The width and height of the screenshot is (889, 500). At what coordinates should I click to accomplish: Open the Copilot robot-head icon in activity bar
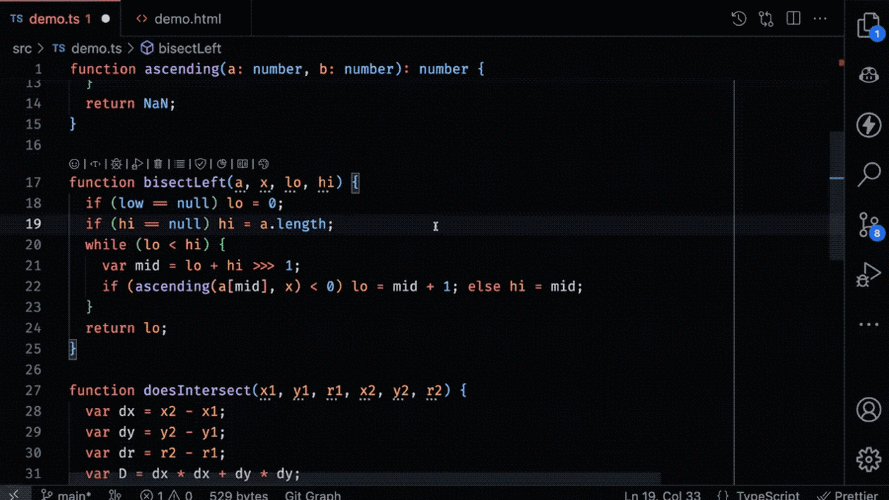coord(869,75)
